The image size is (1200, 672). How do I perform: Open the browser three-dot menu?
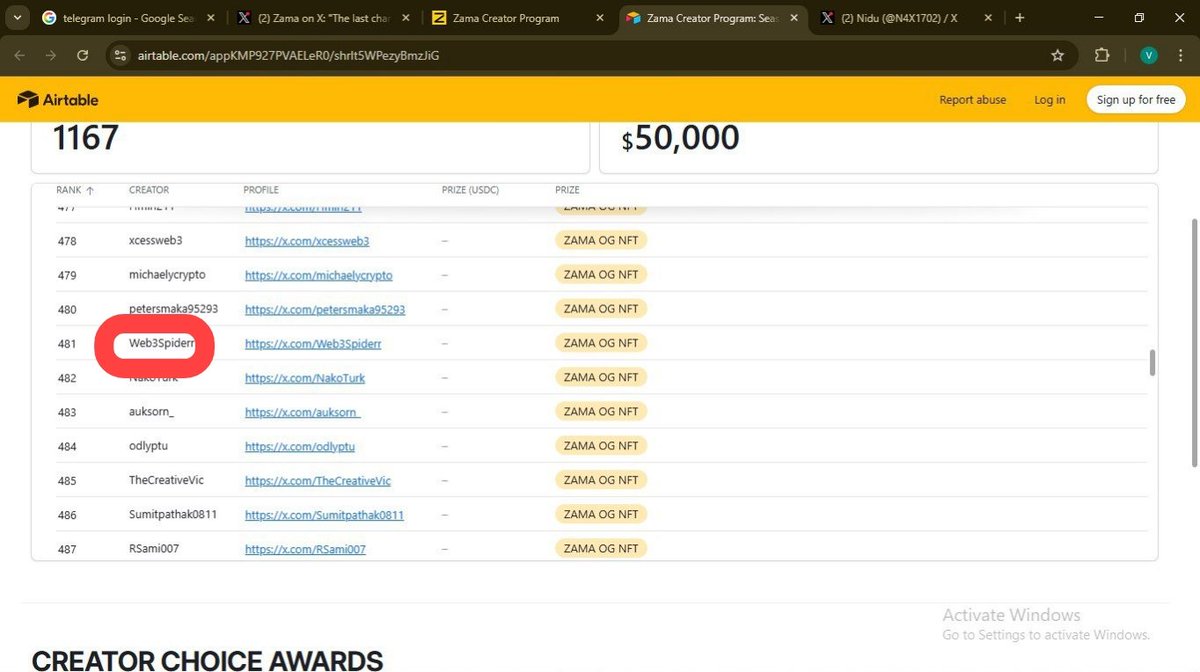click(1182, 56)
